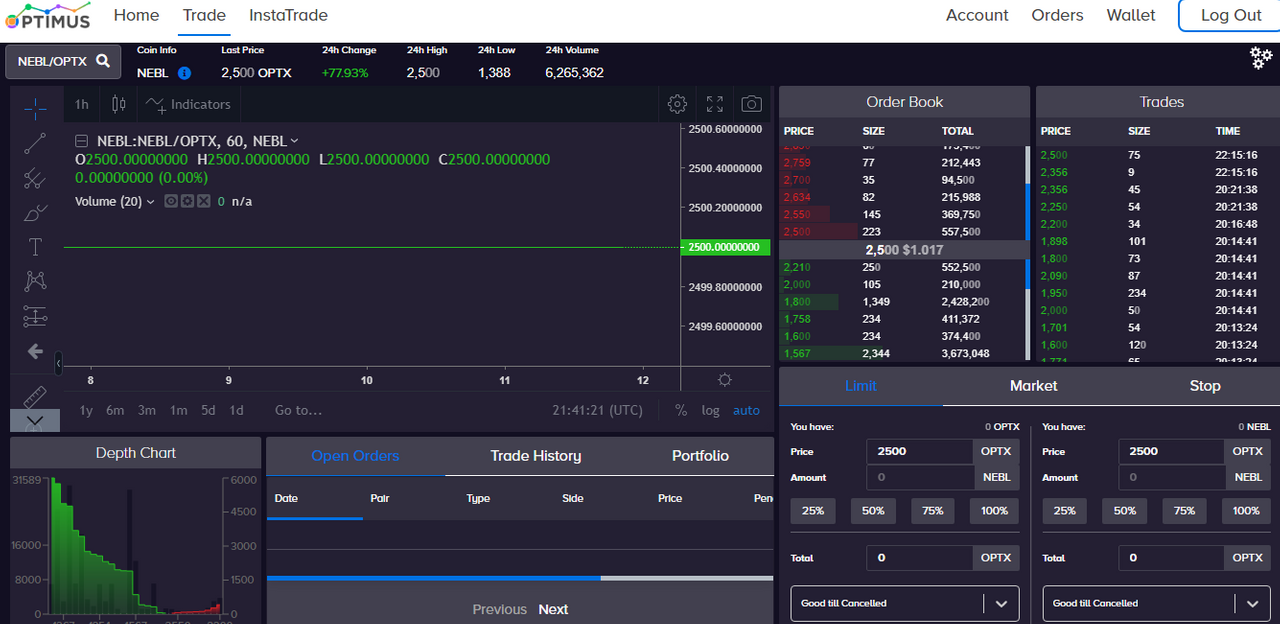This screenshot has height=624, width=1280.
Task: Hide the Volume indicator with eye icon
Action: point(171,201)
